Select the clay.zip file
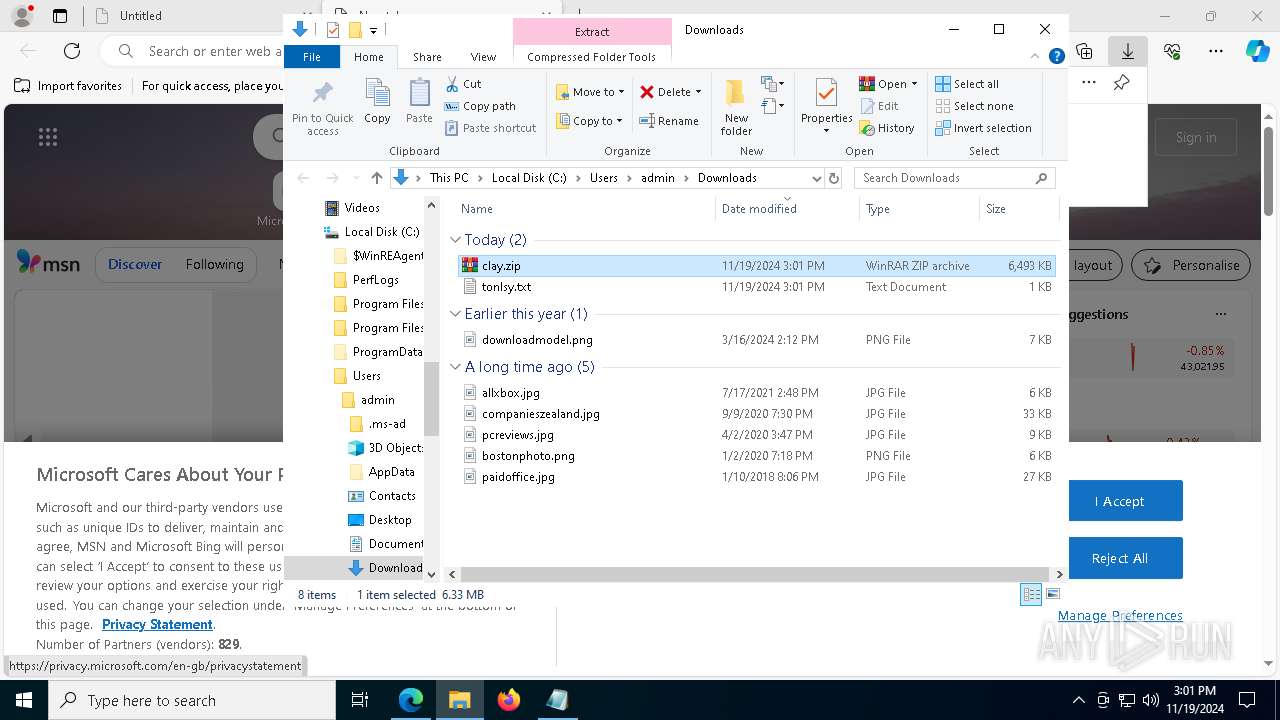The height and width of the screenshot is (720, 1280). [x=756, y=266]
